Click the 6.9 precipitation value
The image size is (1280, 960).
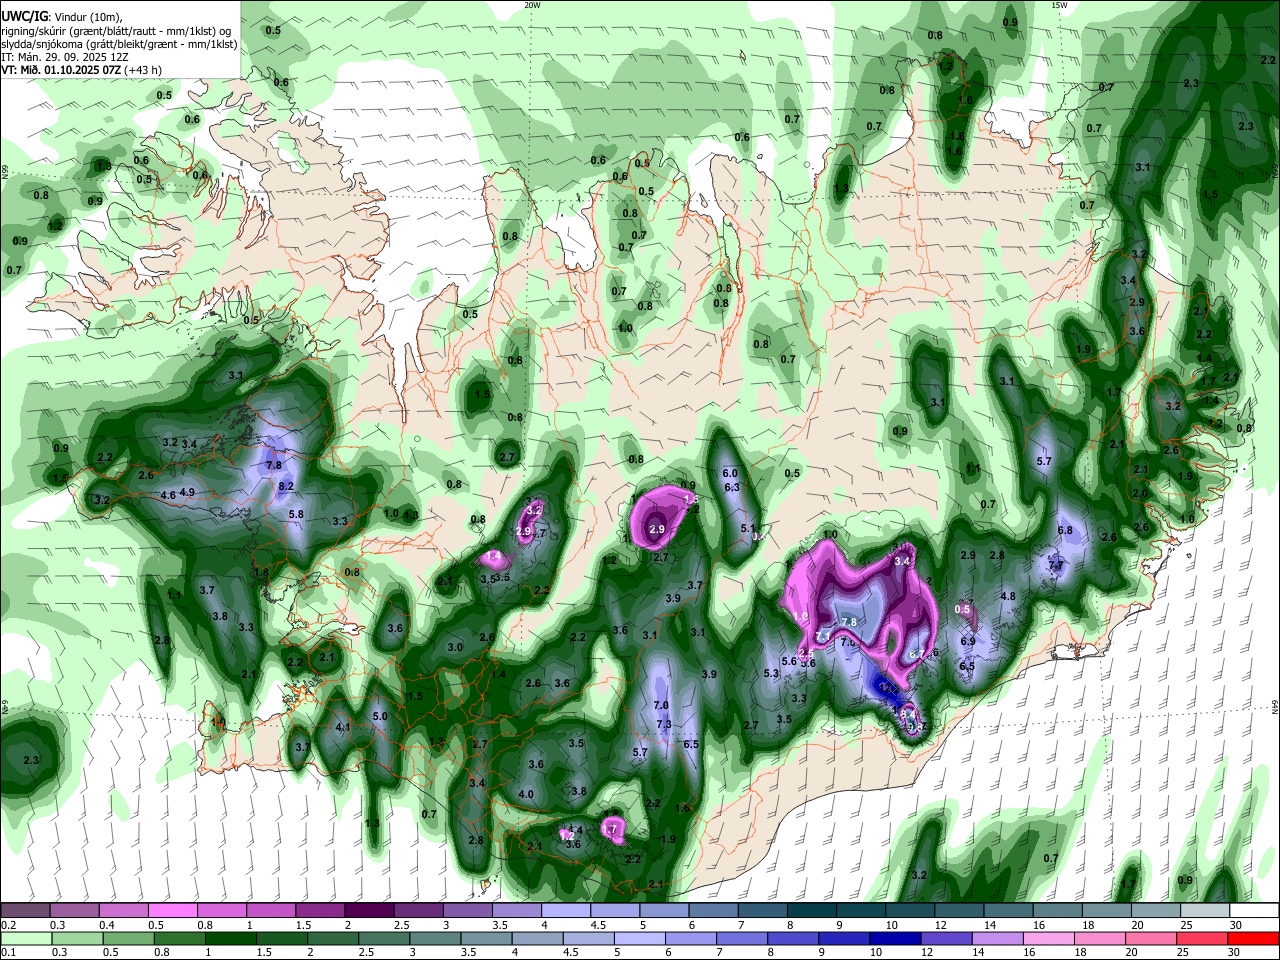coord(968,641)
